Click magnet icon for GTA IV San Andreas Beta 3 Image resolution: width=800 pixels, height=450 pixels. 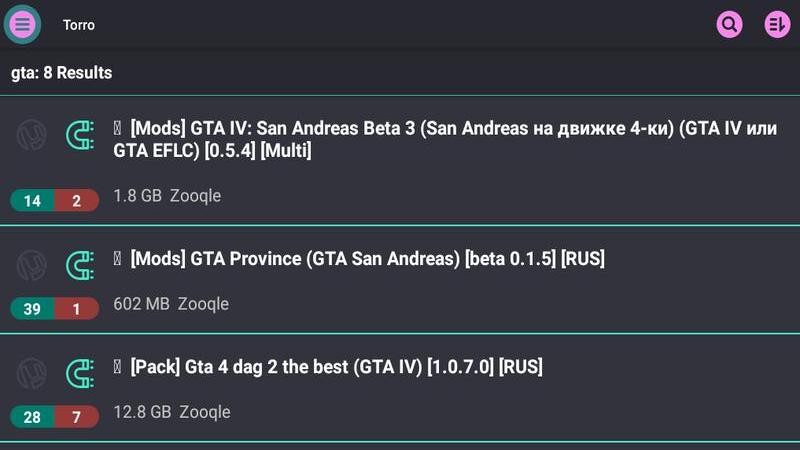pyautogui.click(x=79, y=136)
